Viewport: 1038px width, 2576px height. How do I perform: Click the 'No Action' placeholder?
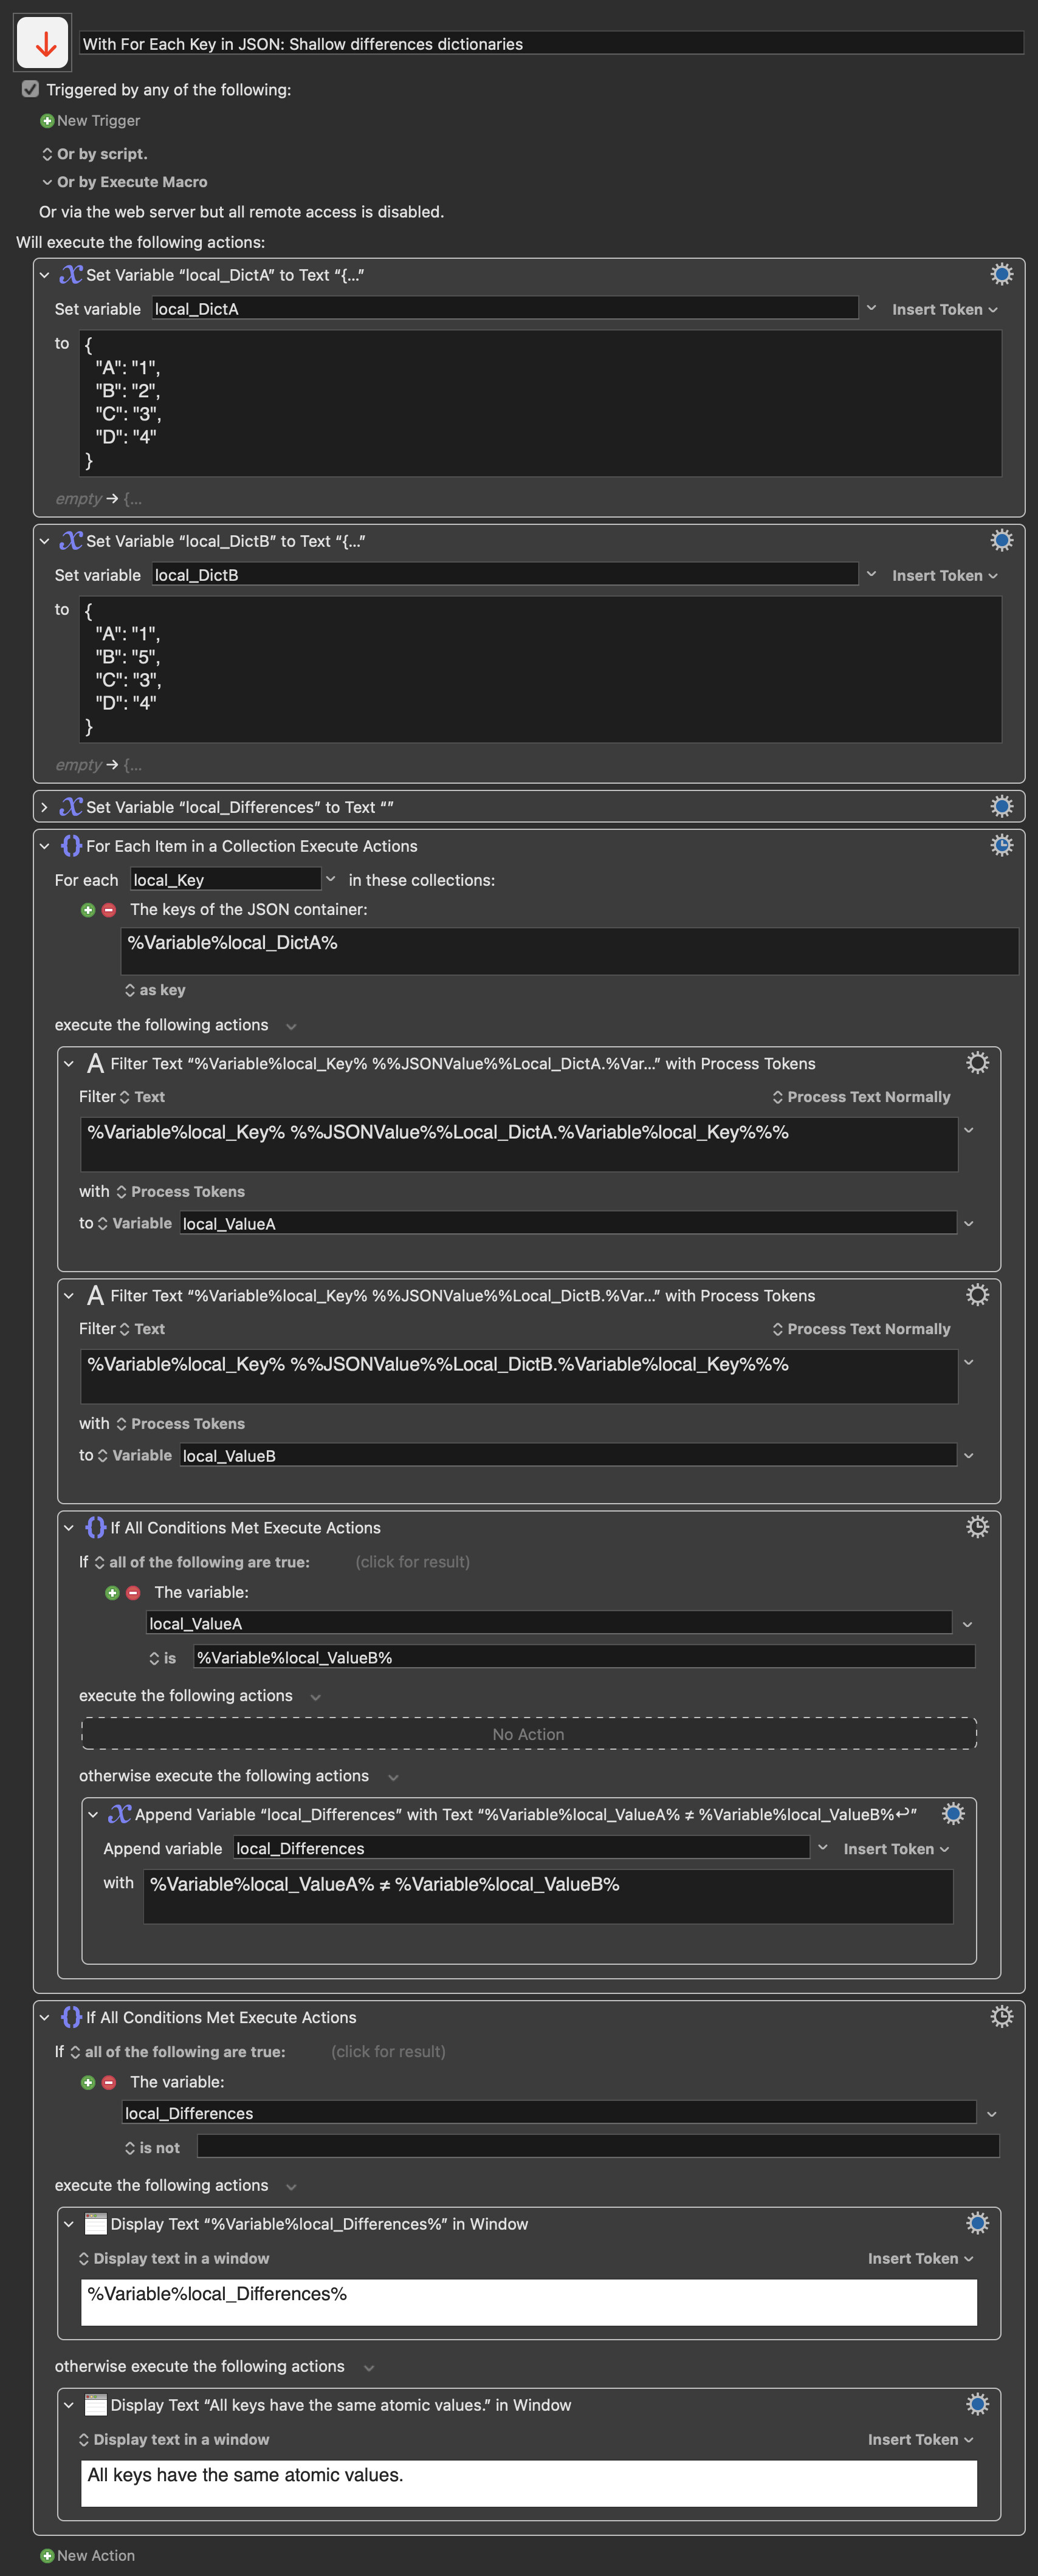click(x=529, y=1734)
